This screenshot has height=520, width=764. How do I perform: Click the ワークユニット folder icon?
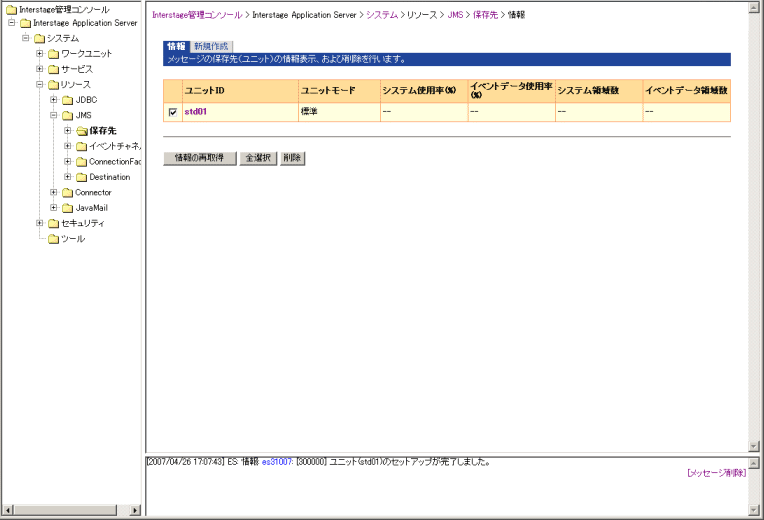tap(54, 54)
